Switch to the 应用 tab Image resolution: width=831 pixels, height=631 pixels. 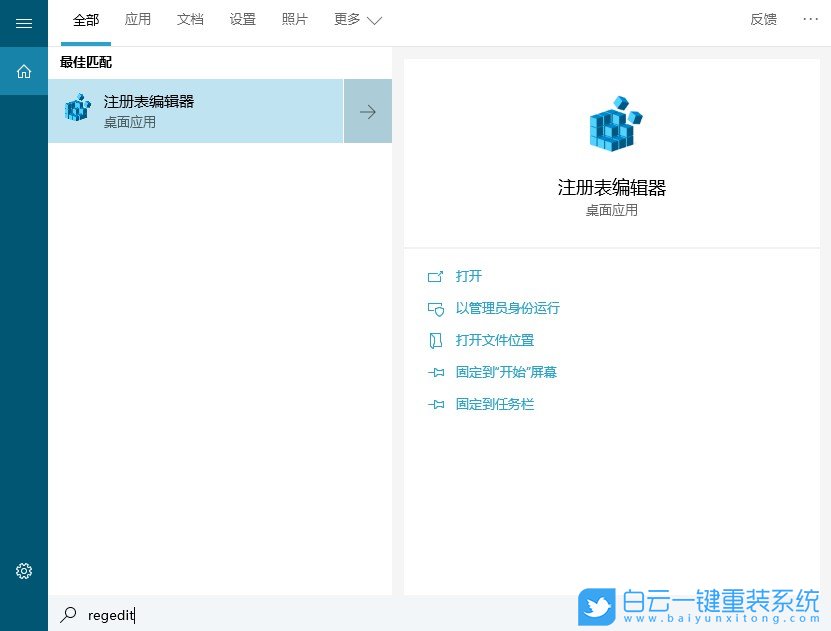coord(138,19)
